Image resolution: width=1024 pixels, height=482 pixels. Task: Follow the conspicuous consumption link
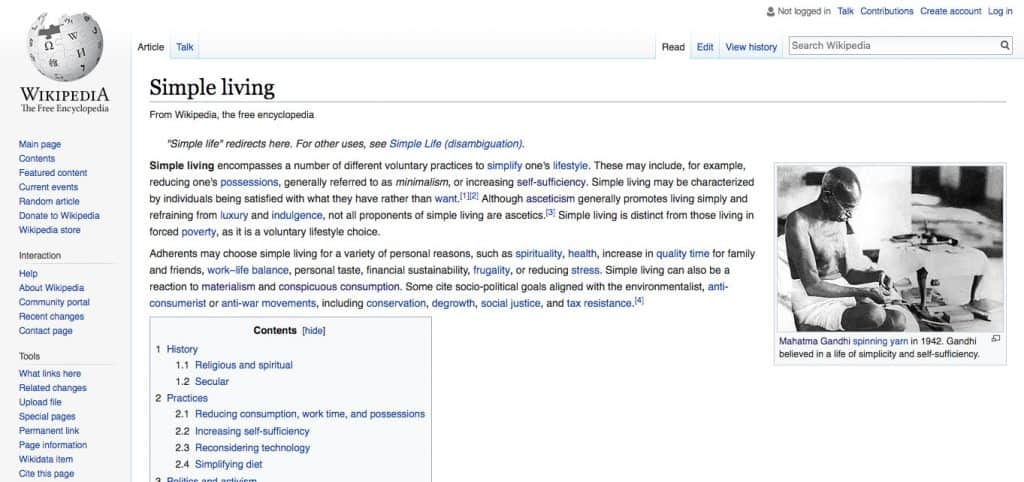click(339, 287)
